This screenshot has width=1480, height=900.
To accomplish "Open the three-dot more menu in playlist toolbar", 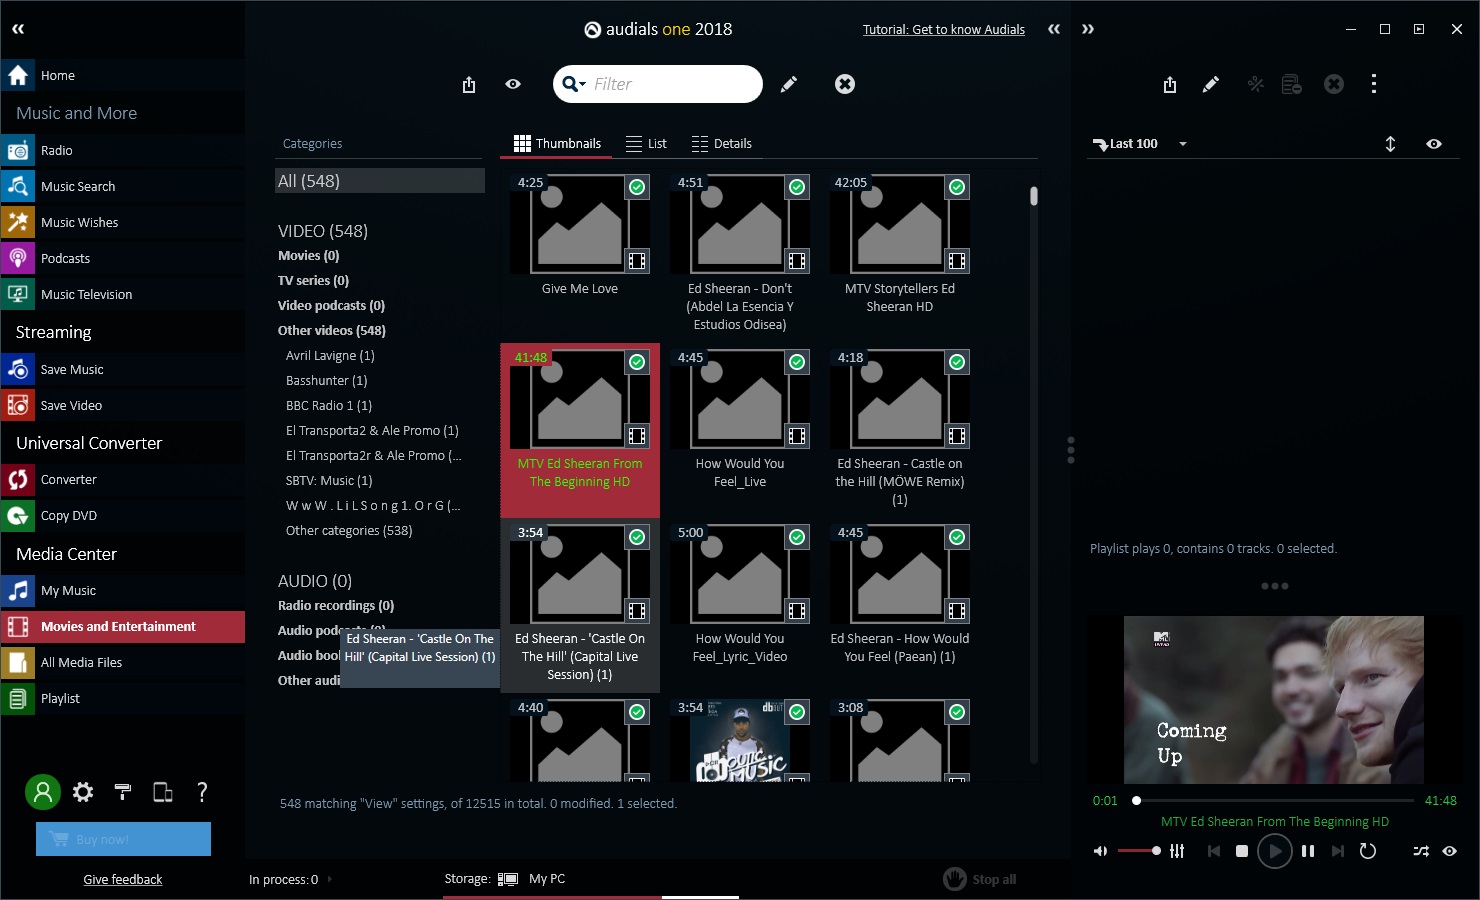I will [x=1374, y=84].
